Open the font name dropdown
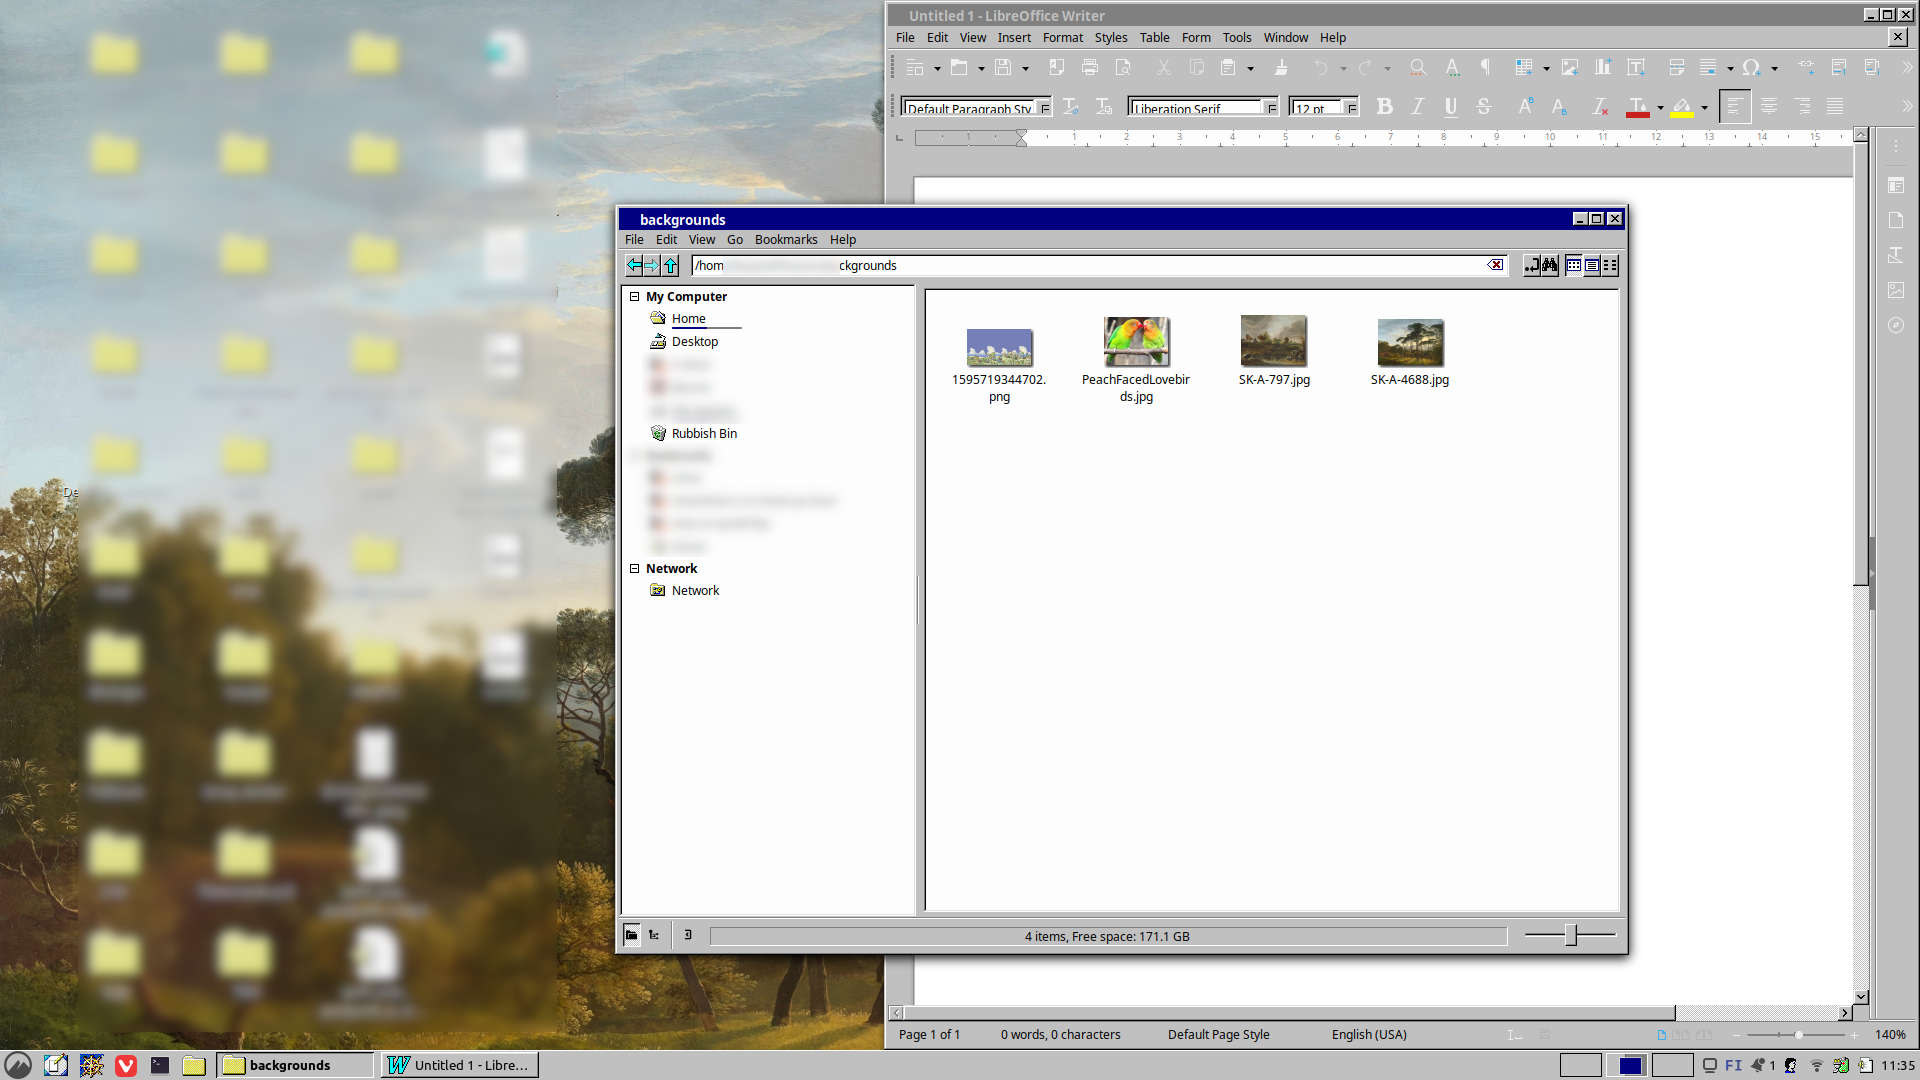This screenshot has width=1920, height=1080. (1271, 108)
